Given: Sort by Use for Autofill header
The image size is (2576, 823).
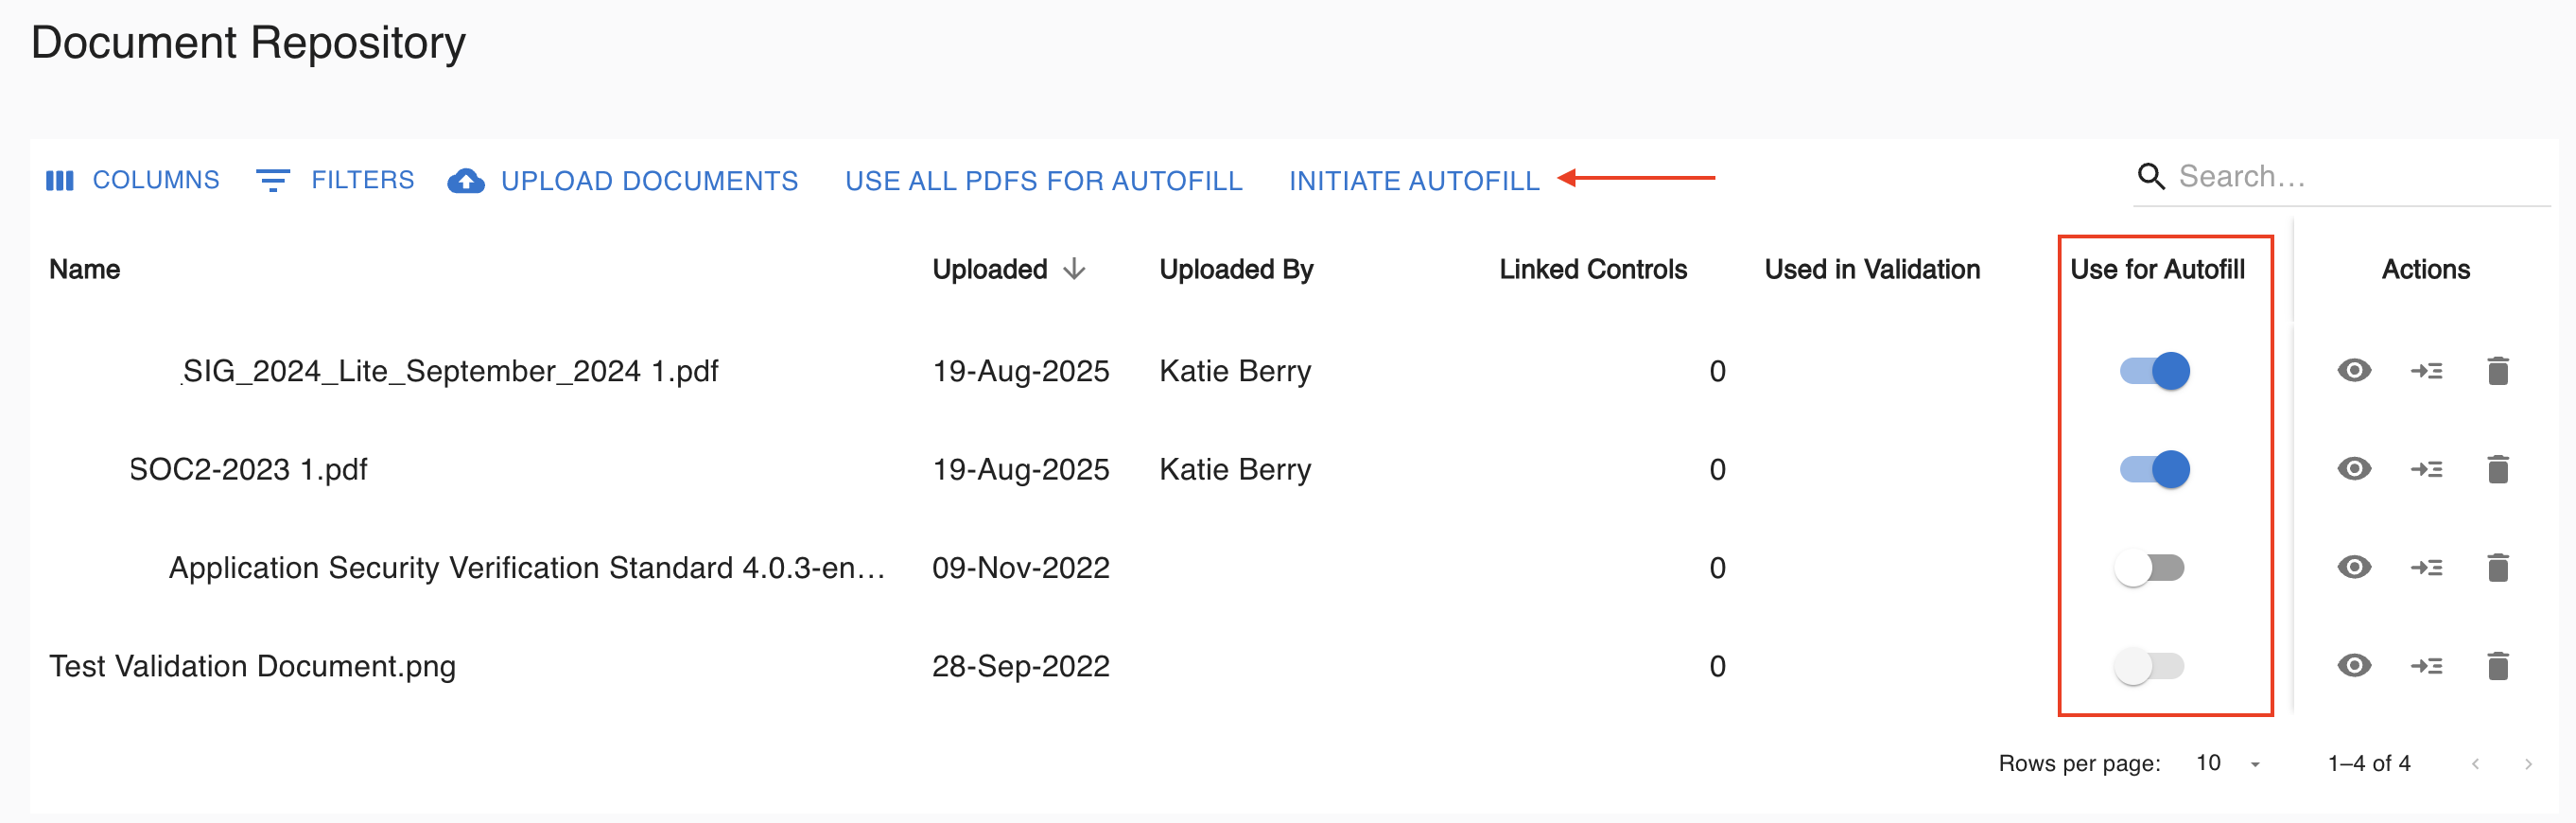Looking at the screenshot, I should click(x=2157, y=269).
